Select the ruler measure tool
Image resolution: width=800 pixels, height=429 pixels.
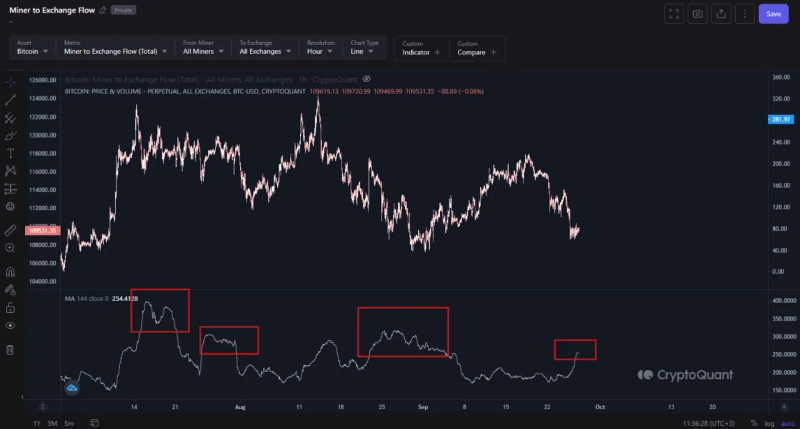10,229
